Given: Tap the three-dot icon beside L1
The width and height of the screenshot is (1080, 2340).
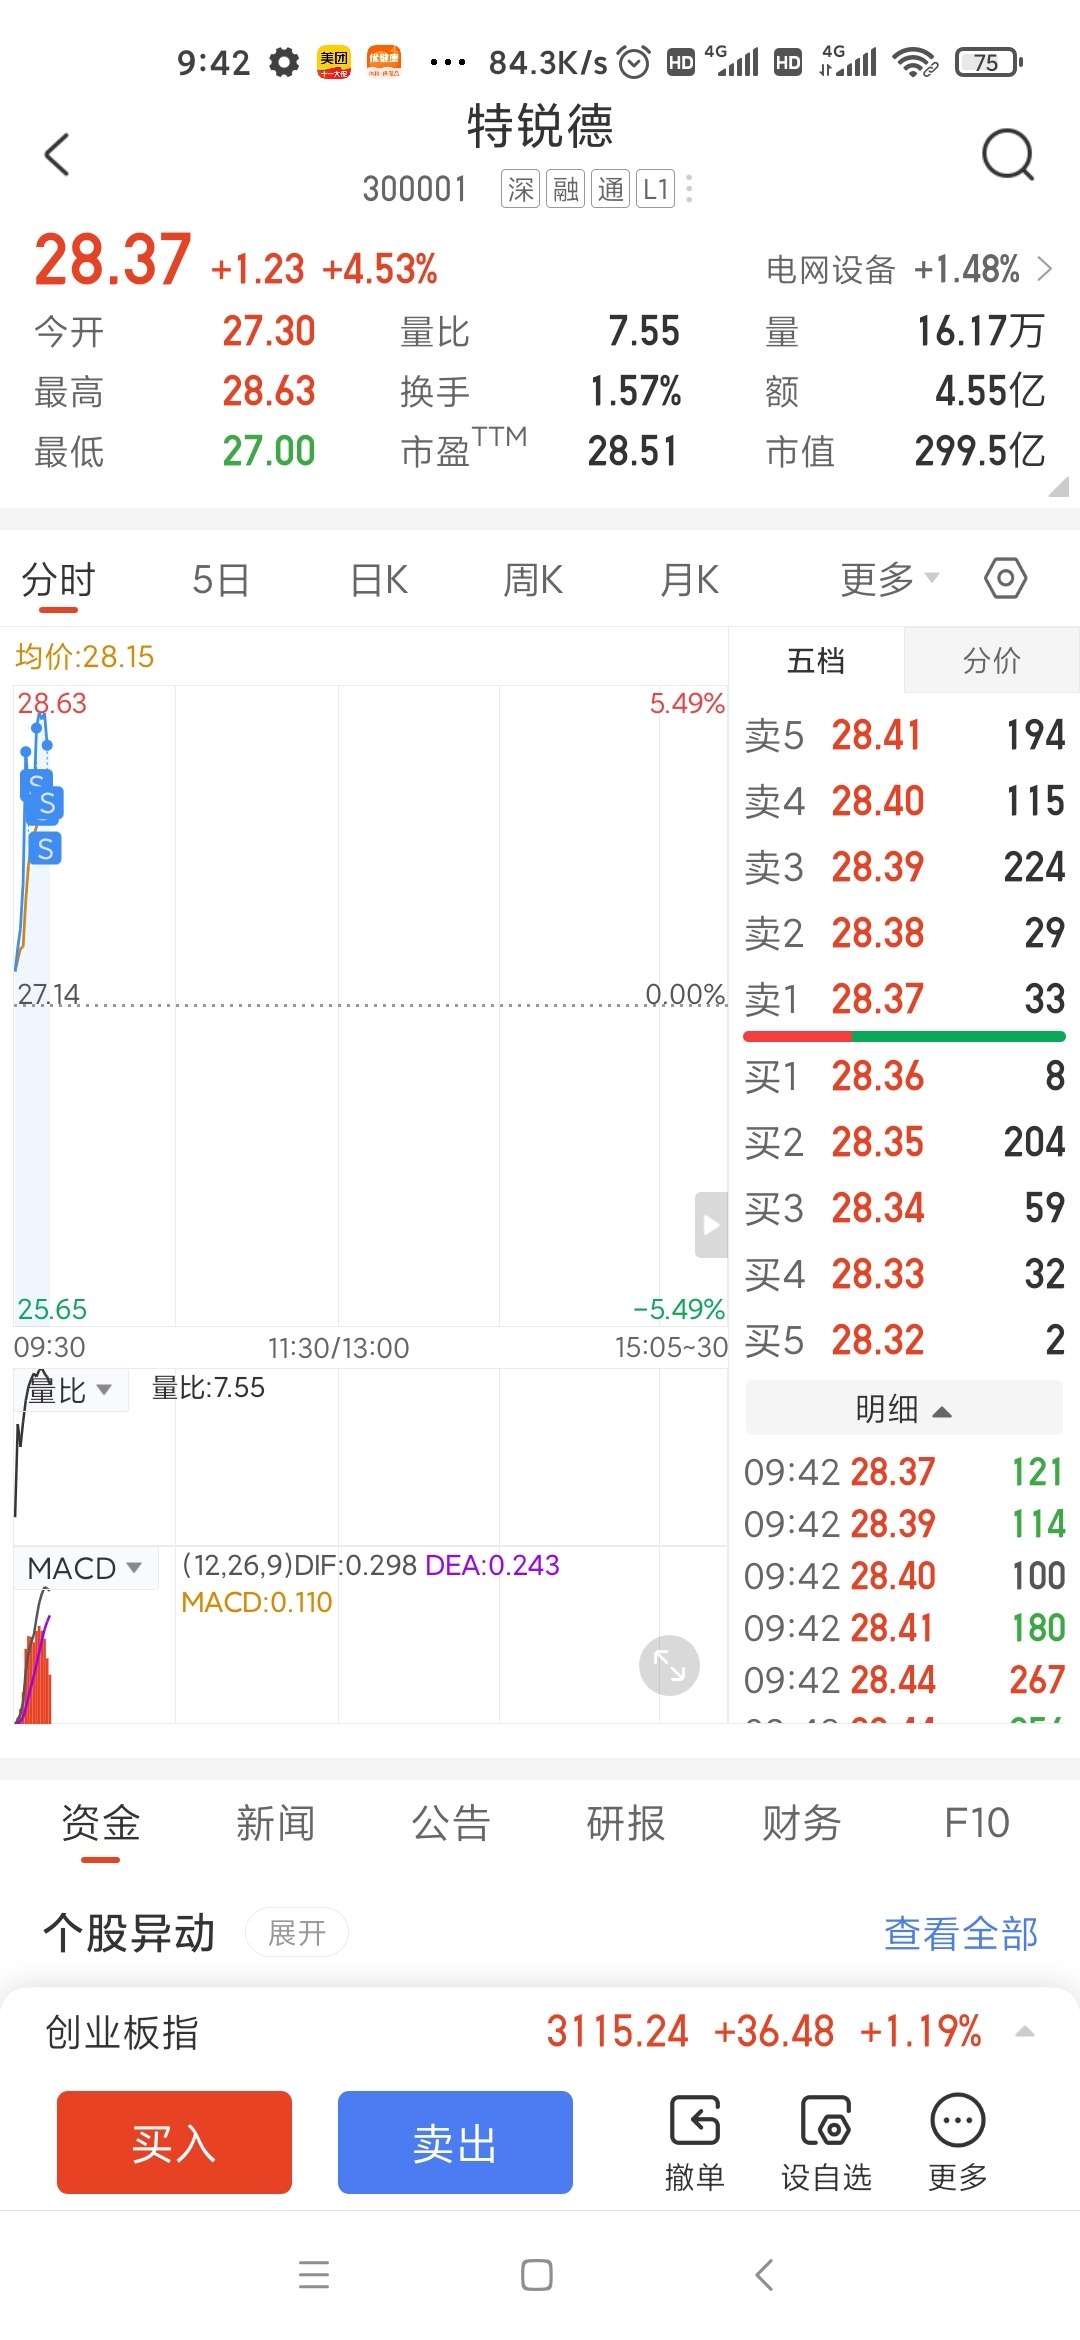Looking at the screenshot, I should click(689, 189).
